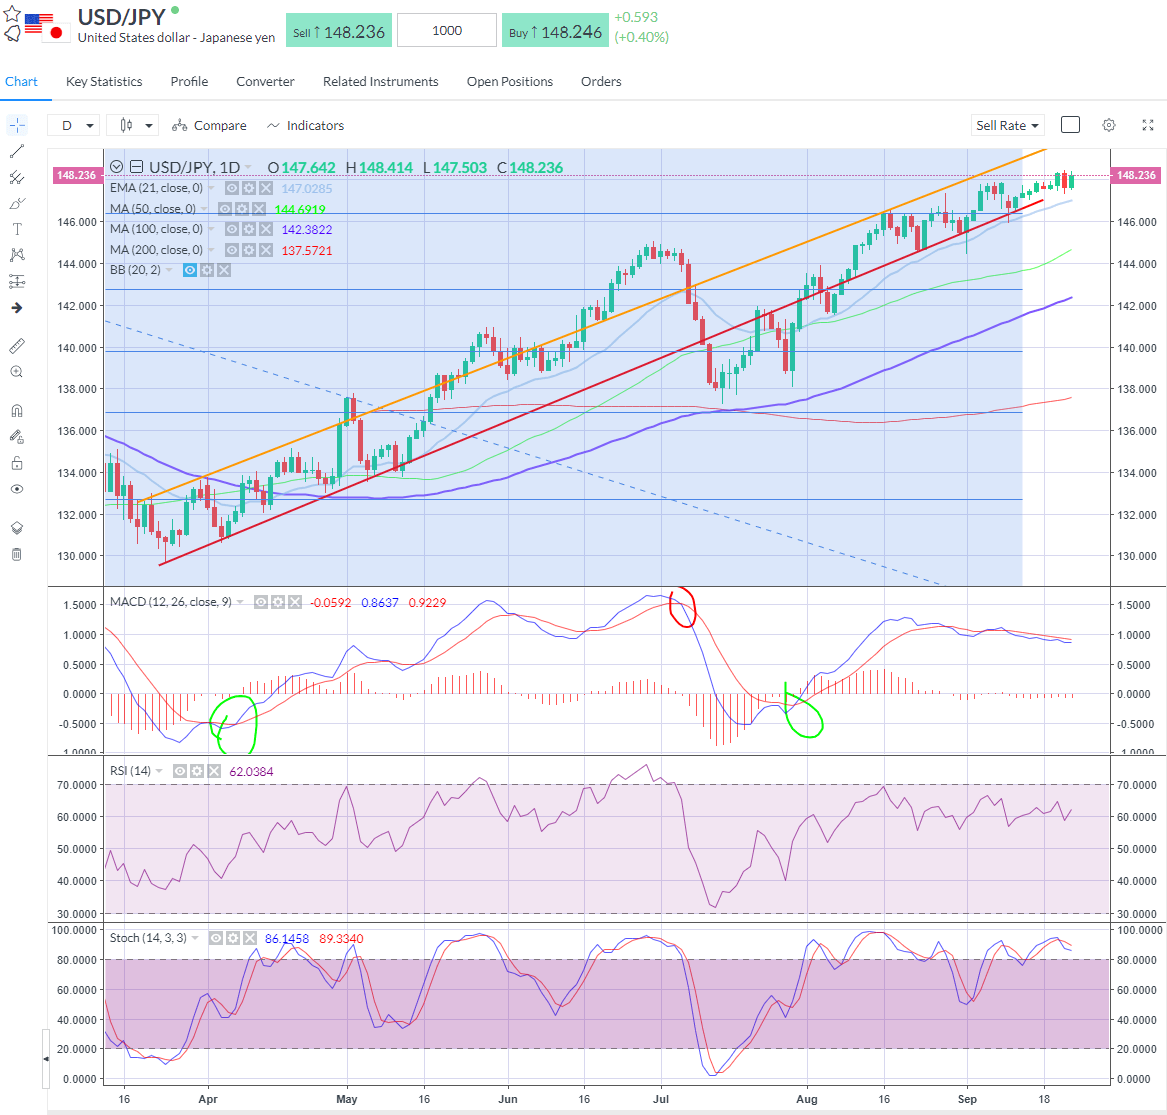Open chart settings gear at top right
The width and height of the screenshot is (1167, 1115).
pos(1109,125)
